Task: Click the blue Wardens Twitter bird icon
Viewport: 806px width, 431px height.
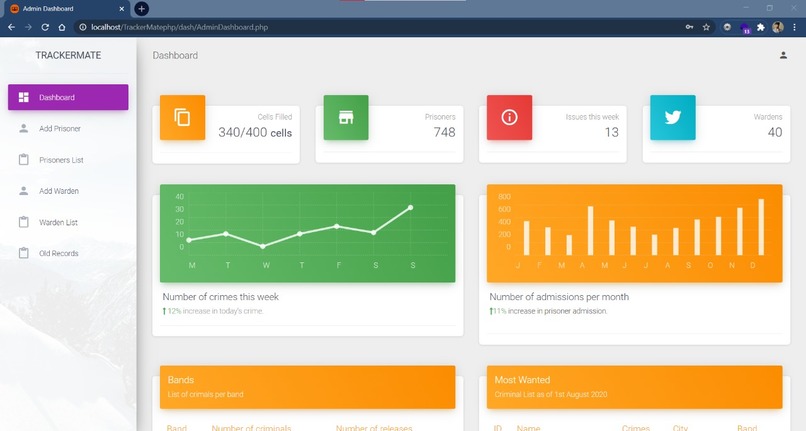Action: [673, 117]
